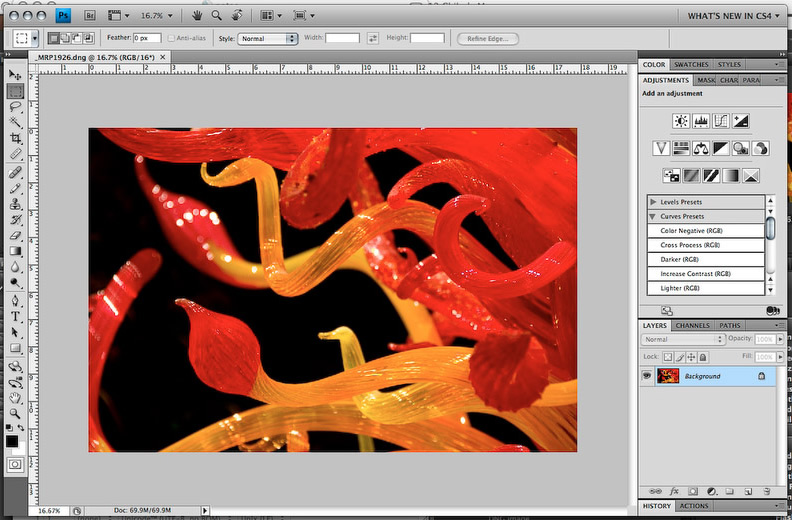This screenshot has height=520, width=792.
Task: Switch to the Swatches tab
Action: tap(691, 65)
